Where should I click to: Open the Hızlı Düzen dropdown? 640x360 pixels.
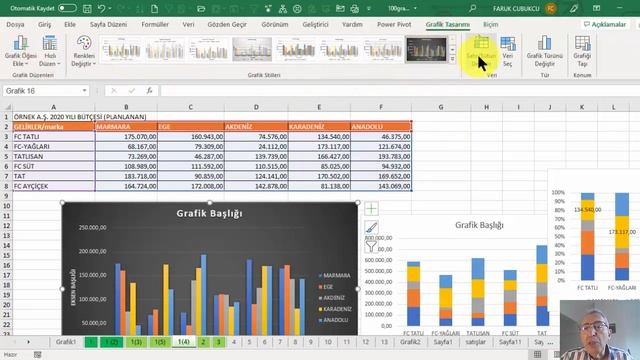click(49, 51)
